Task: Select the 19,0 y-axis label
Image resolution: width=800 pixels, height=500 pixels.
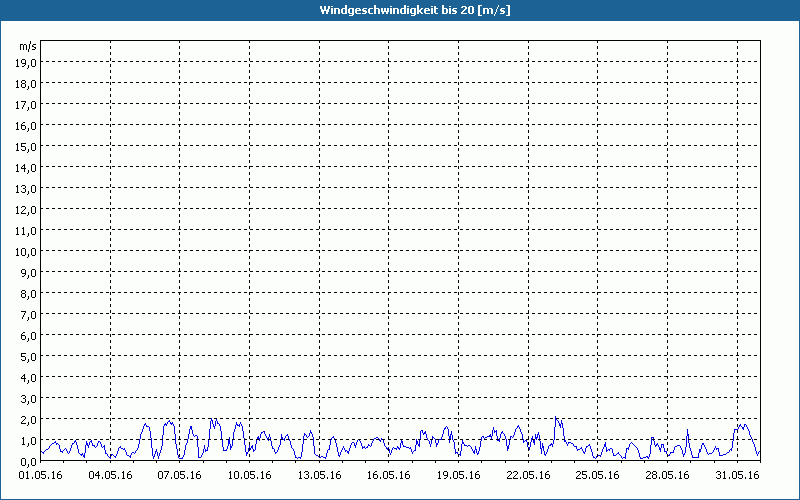Action: coord(27,63)
